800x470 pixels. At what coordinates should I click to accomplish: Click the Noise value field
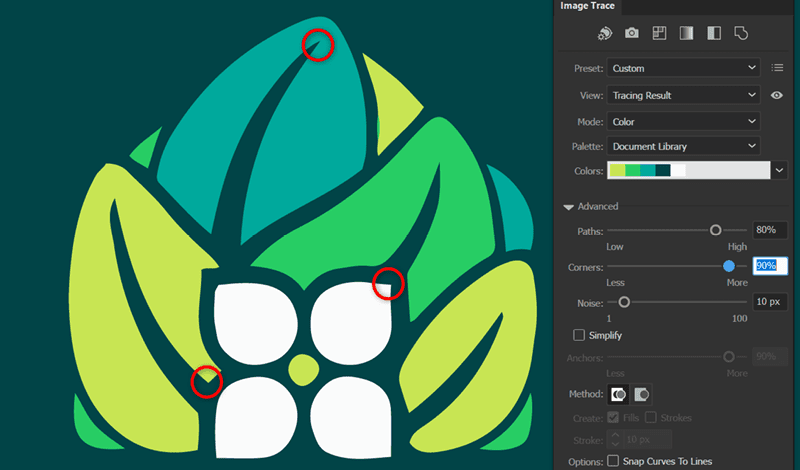click(769, 302)
